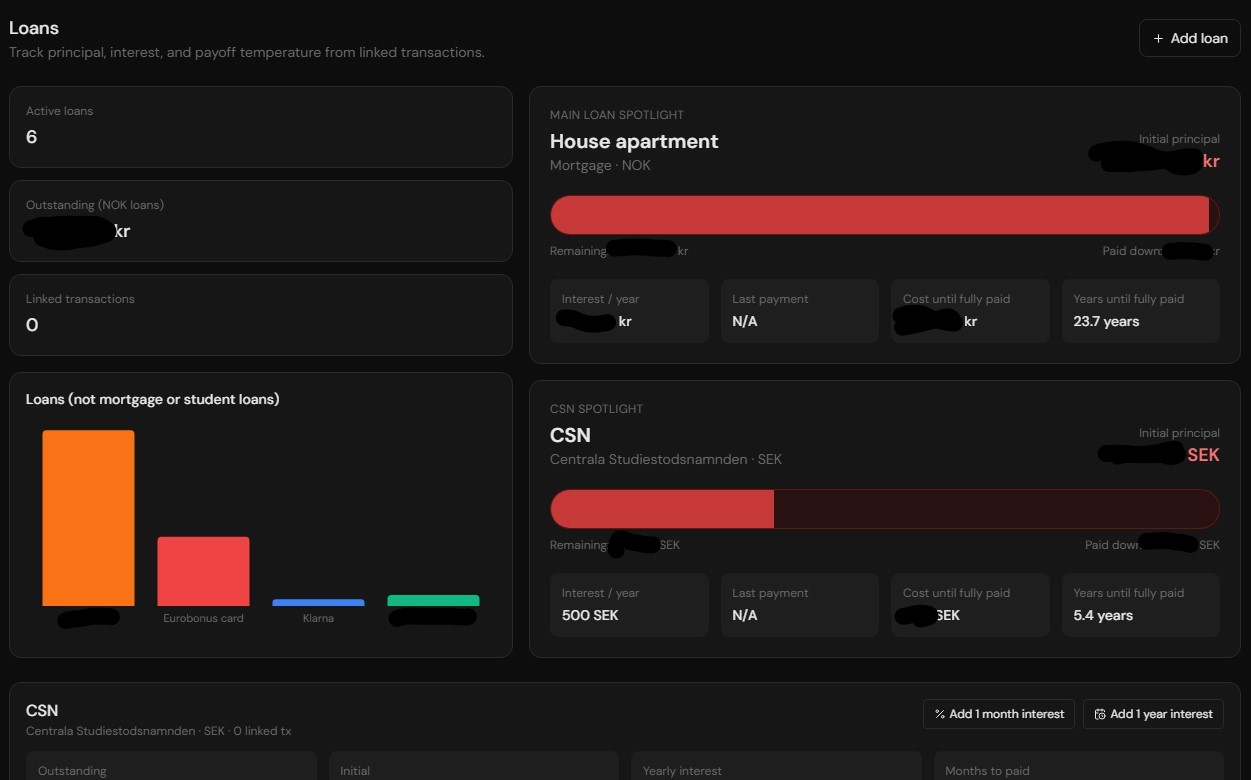Click the House apartment progress bar
This screenshot has height=780, width=1251.
[x=885, y=215]
